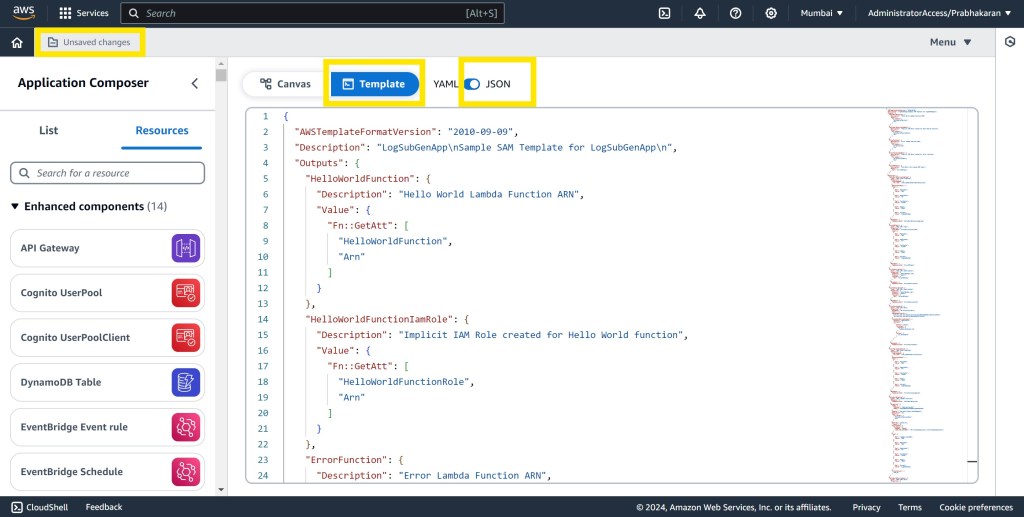Toggle the YAML/JSON format switch
The image size is (1024, 517).
[x=472, y=84]
